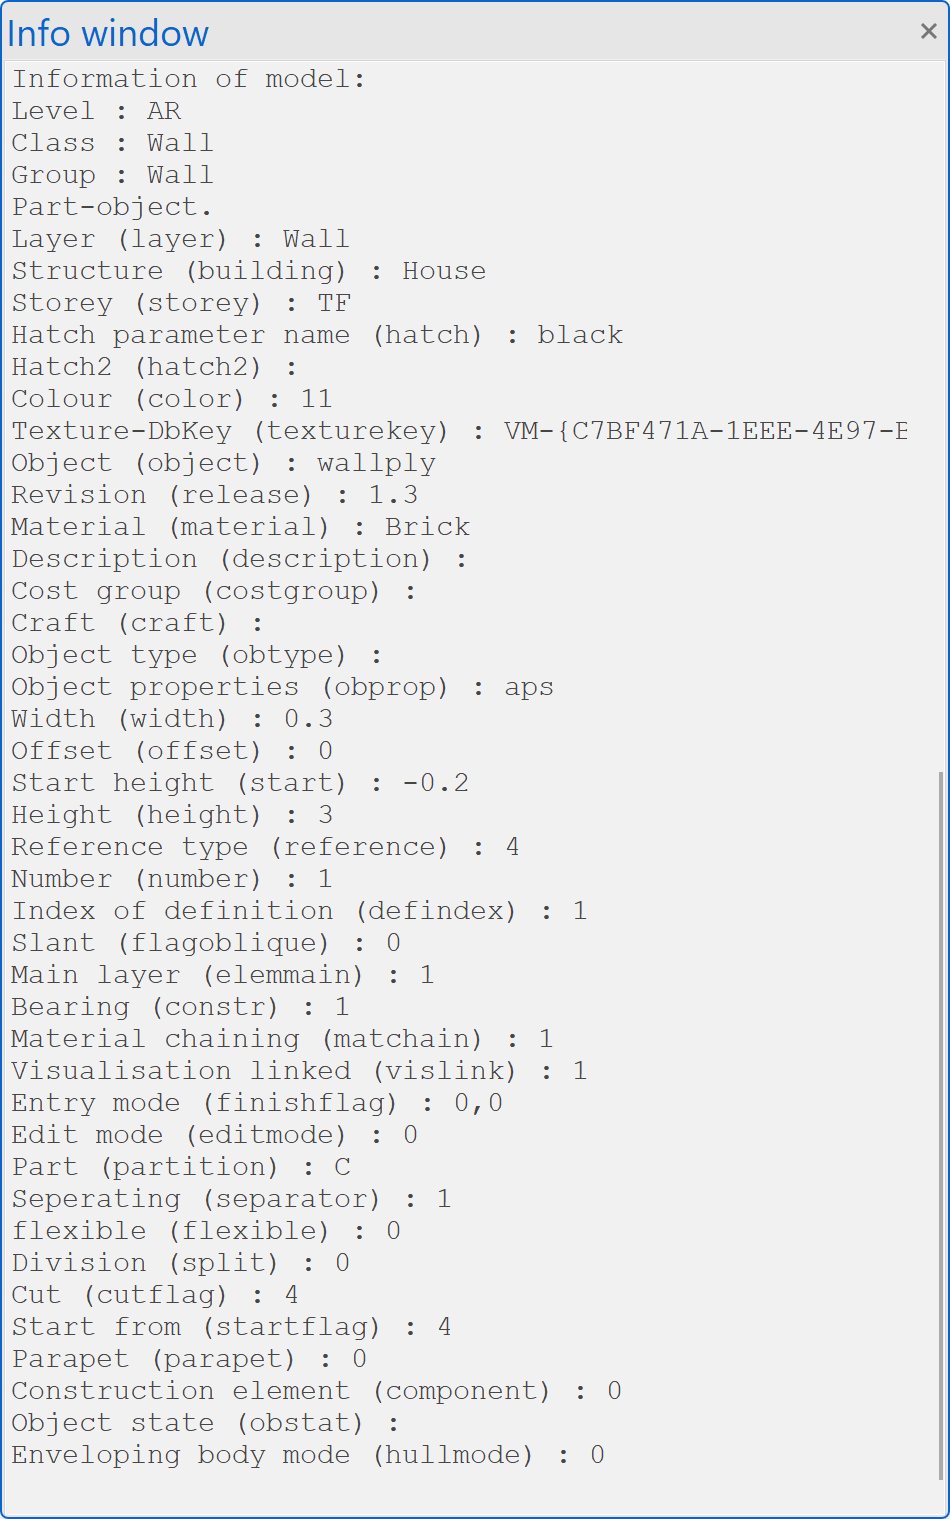Viewport: 950px width, 1519px height.
Task: Select the Part partition C line
Action: pos(181,1167)
